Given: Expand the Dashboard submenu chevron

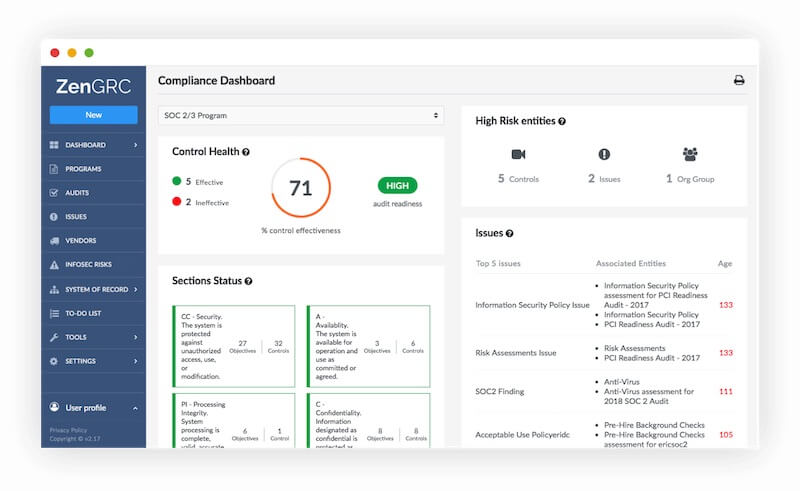Looking at the screenshot, I should (x=135, y=145).
